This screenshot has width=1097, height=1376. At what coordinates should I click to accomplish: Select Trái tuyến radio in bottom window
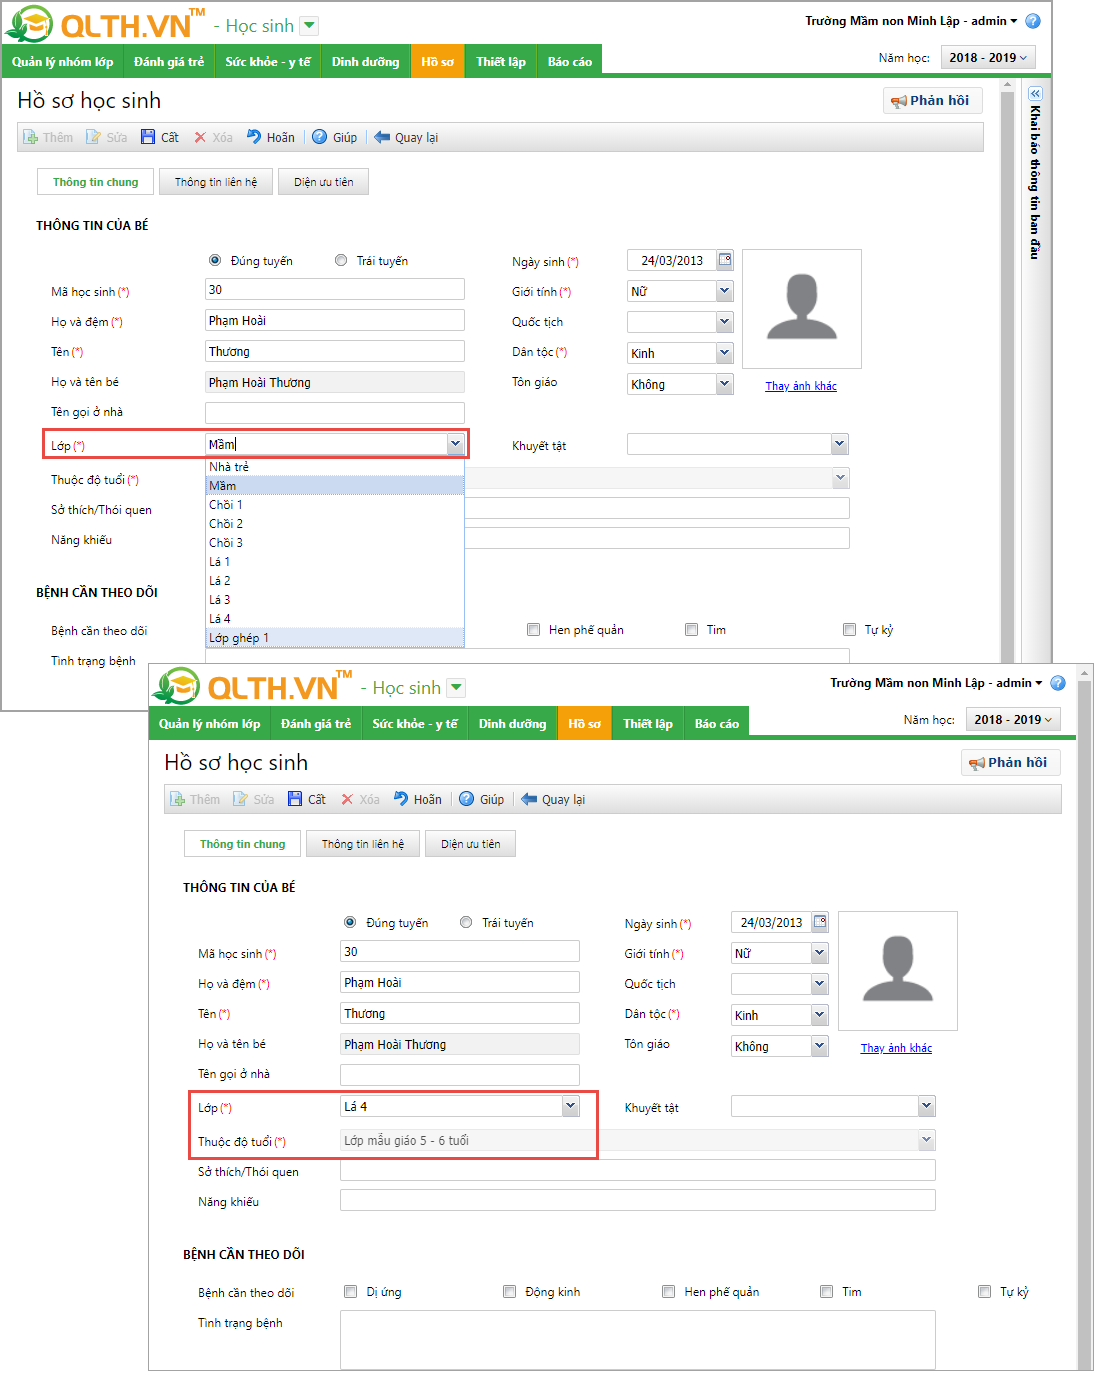click(466, 922)
